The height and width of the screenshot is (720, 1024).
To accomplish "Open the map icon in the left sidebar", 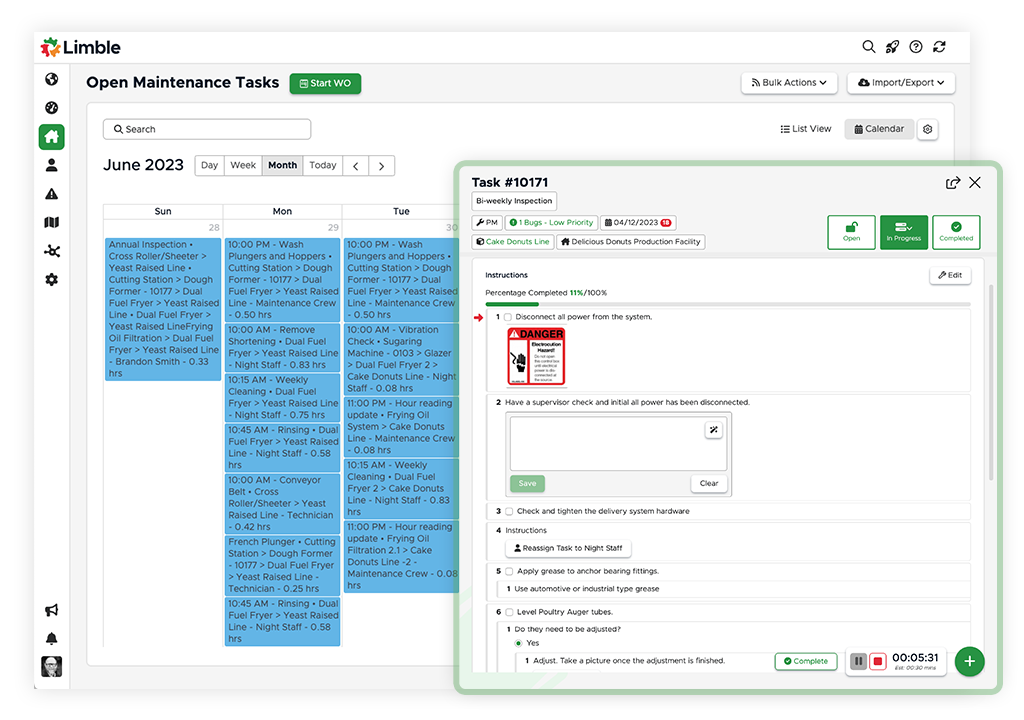I will pyautogui.click(x=52, y=223).
